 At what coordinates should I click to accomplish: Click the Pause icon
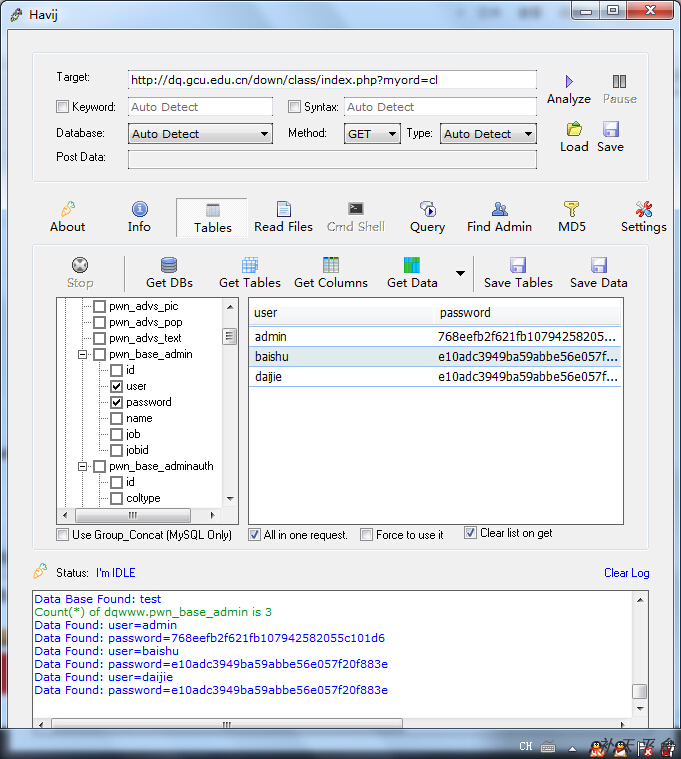point(619,81)
